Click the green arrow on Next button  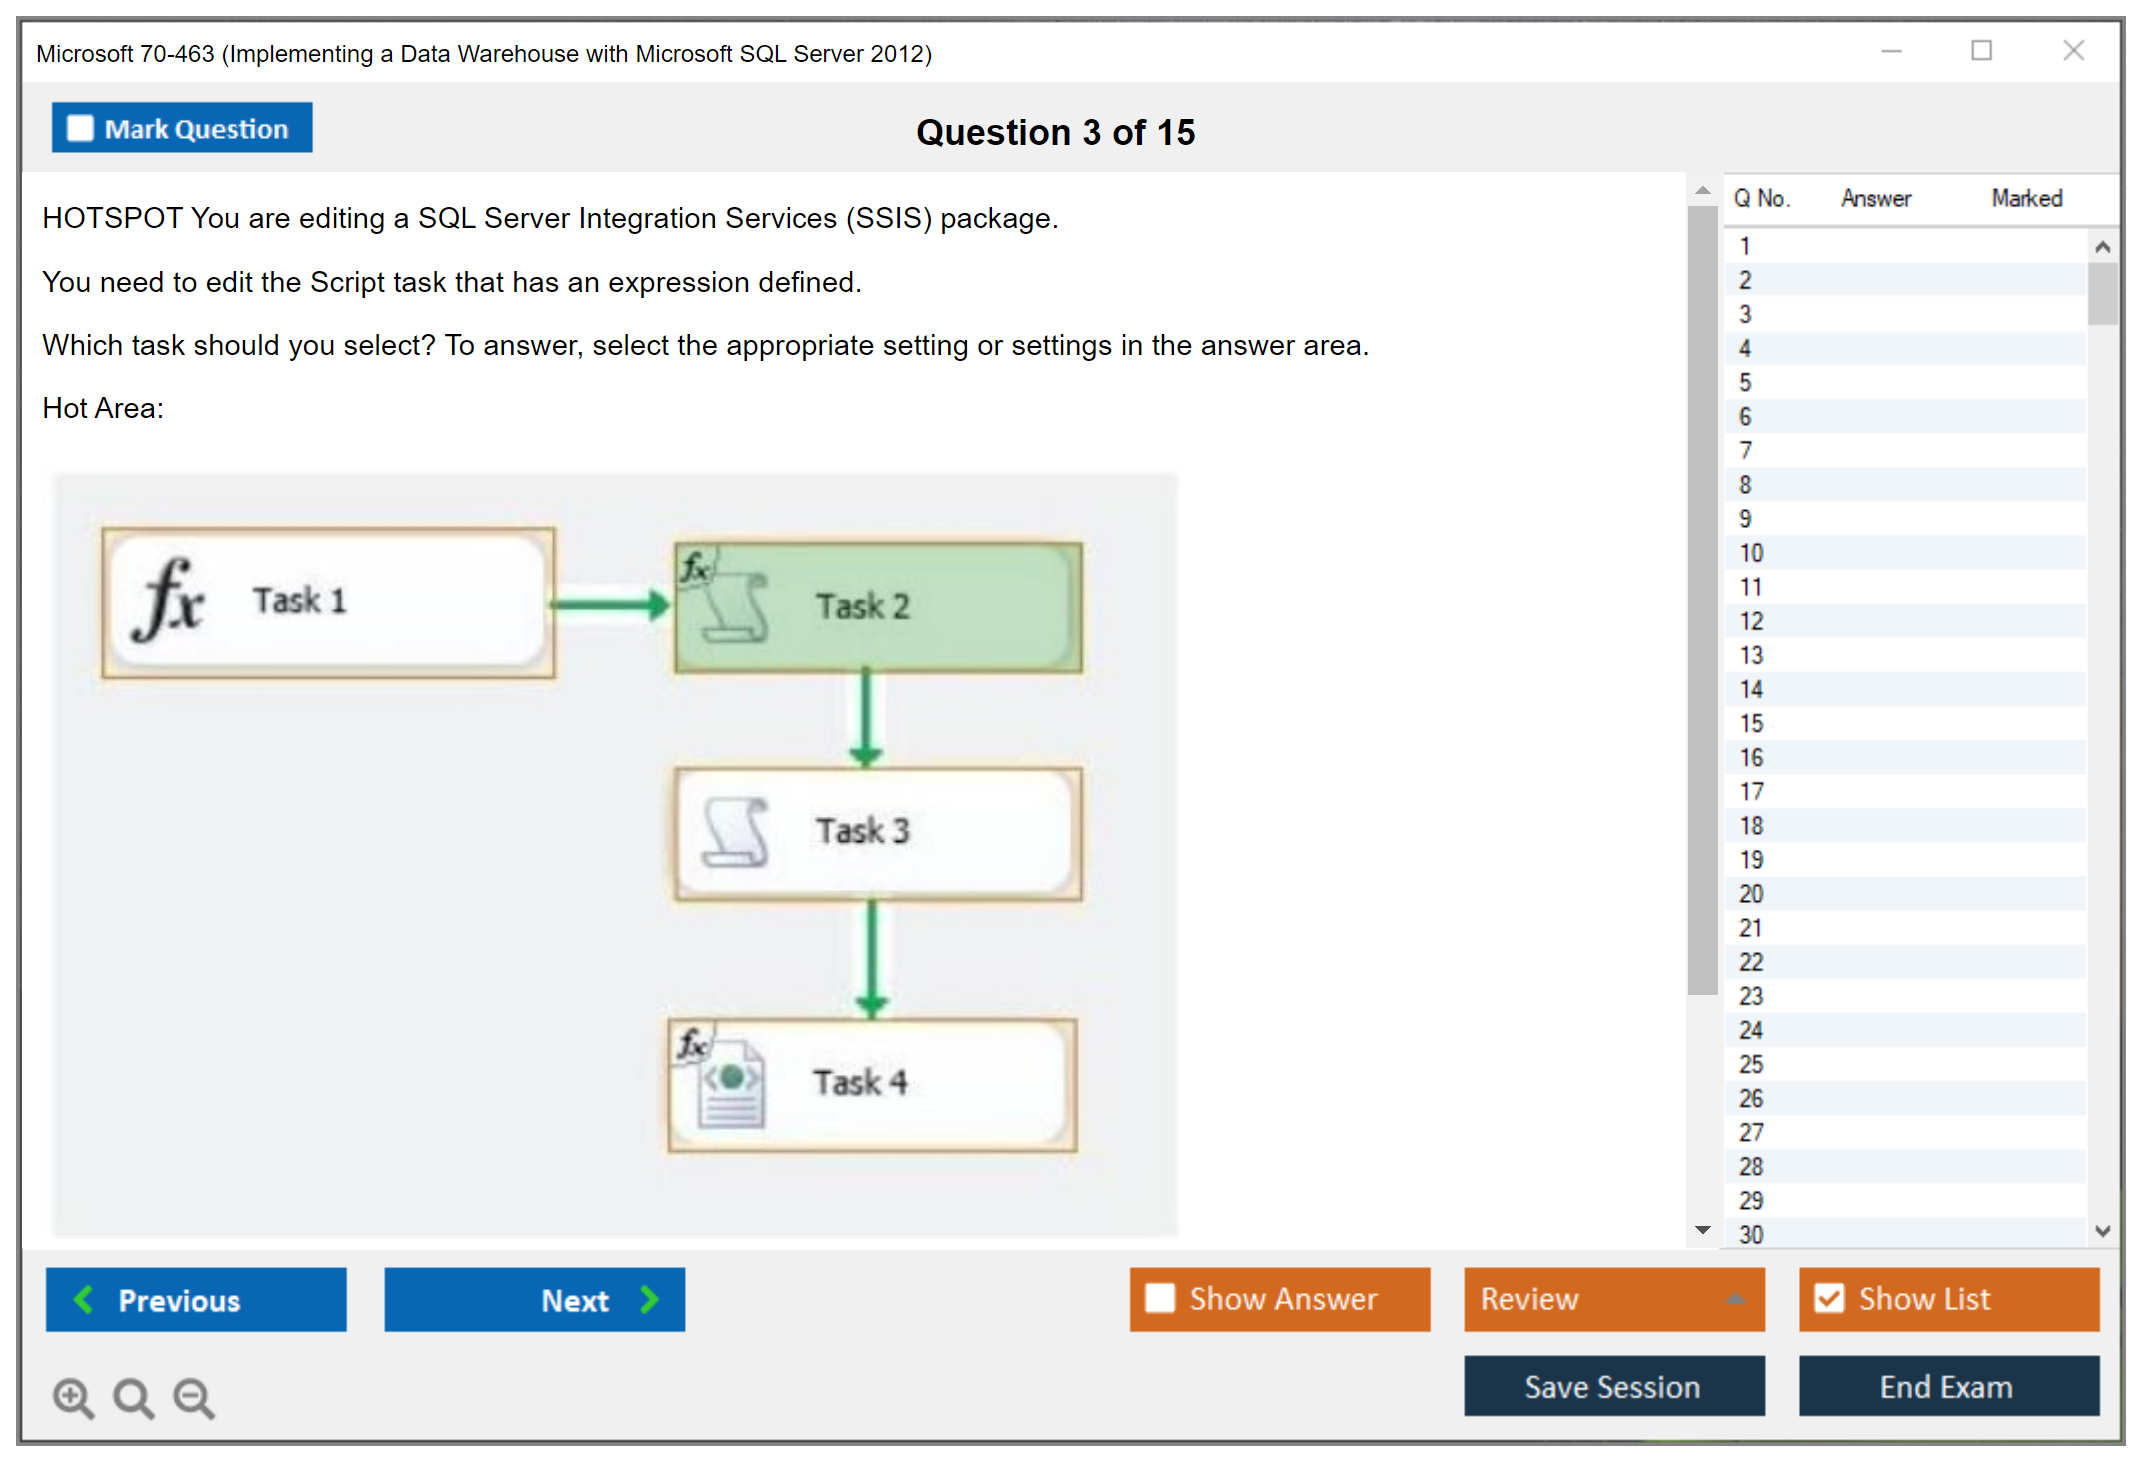coord(650,1299)
